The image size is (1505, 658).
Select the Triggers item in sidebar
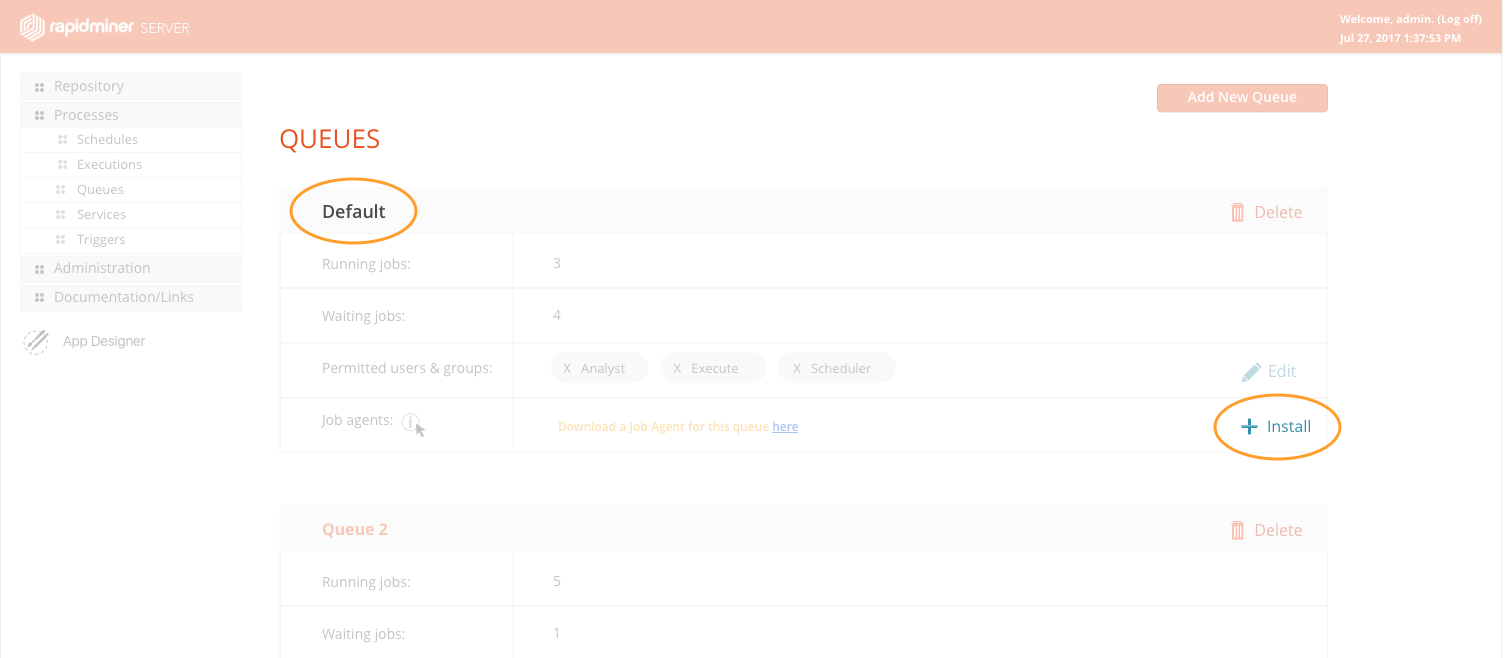pyautogui.click(x=101, y=240)
